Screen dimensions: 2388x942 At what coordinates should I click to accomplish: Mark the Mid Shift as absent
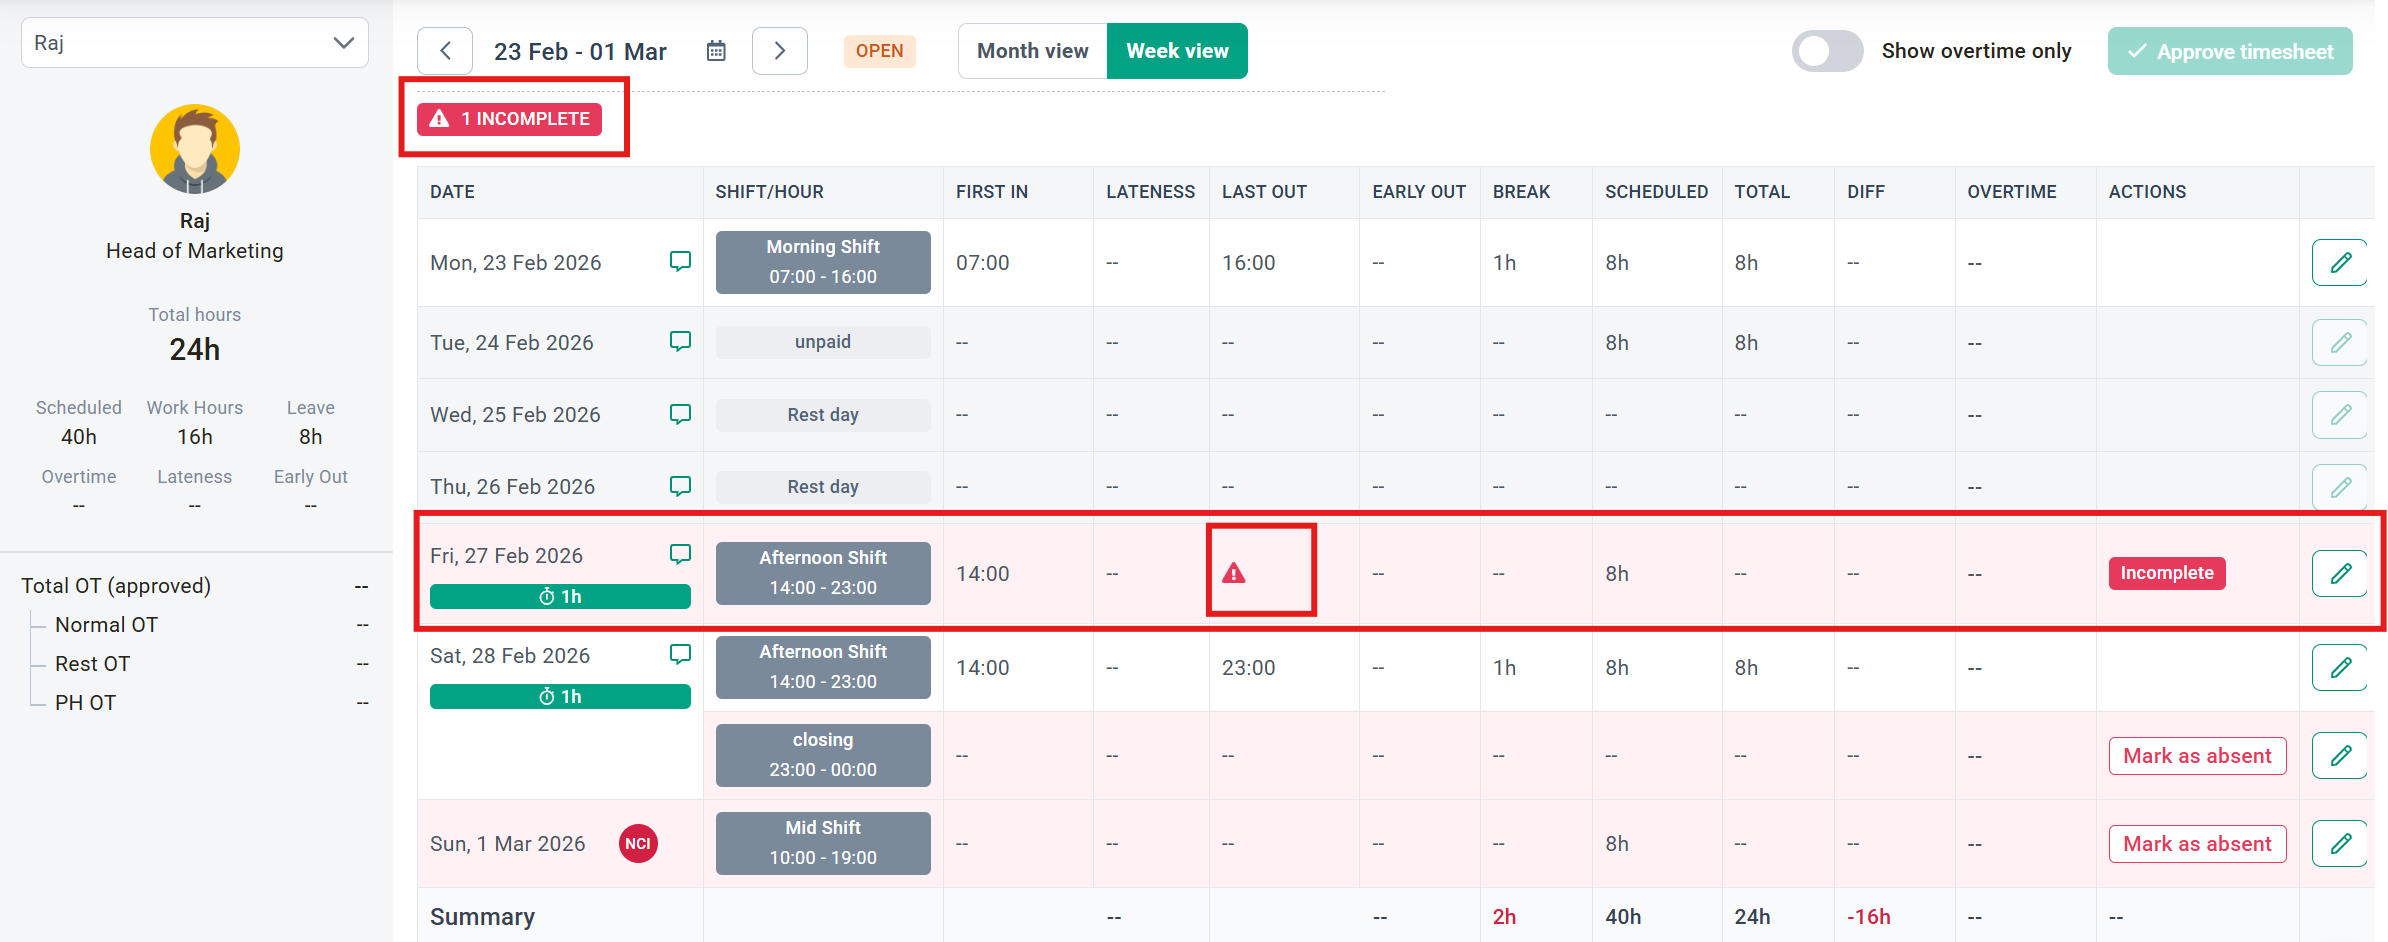(2197, 843)
